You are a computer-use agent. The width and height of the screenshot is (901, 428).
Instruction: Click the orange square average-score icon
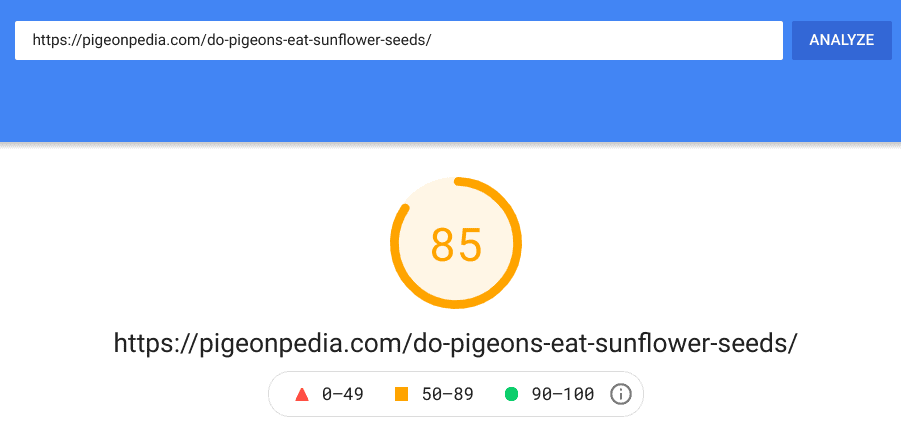click(401, 394)
